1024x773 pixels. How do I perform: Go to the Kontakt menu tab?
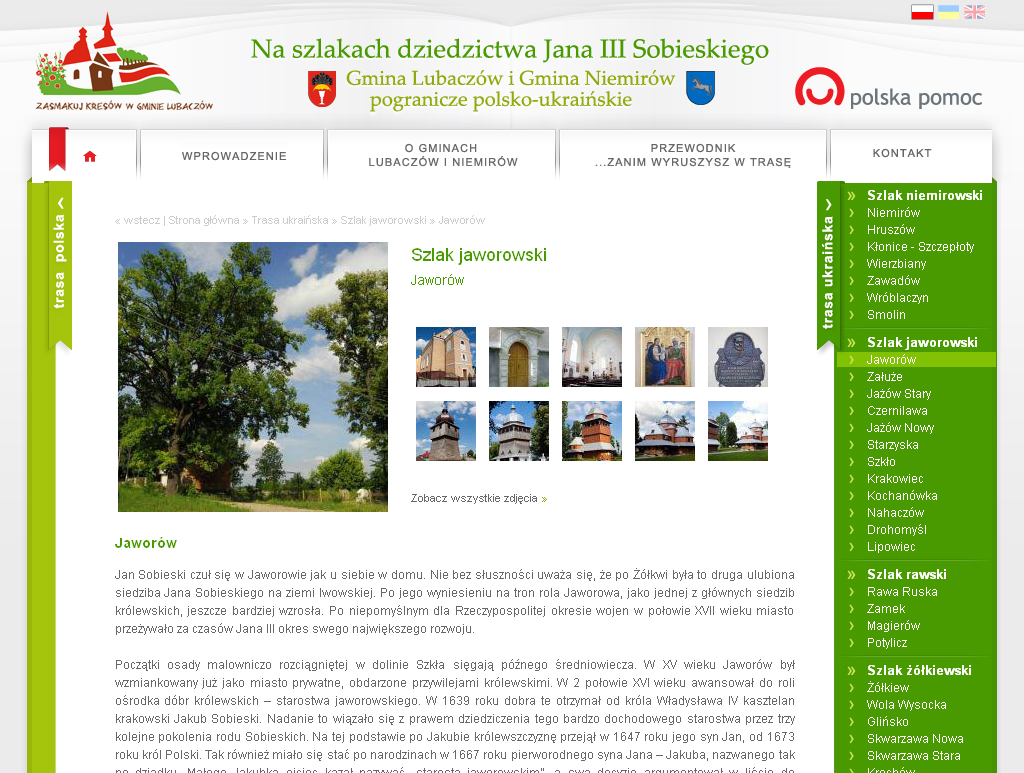[901, 154]
